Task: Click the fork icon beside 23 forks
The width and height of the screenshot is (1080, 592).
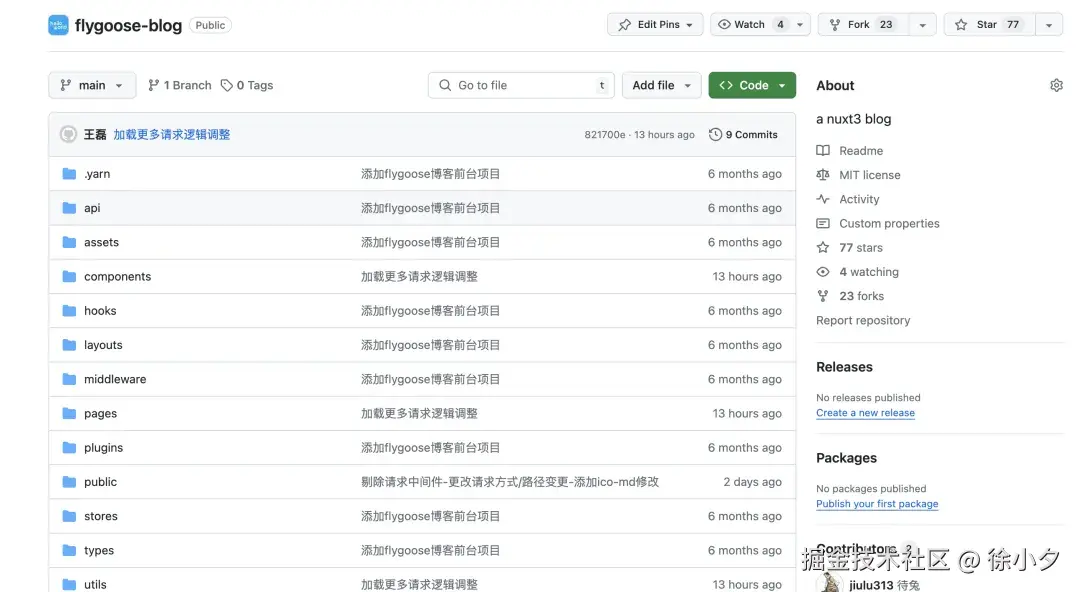Action: coord(822,296)
